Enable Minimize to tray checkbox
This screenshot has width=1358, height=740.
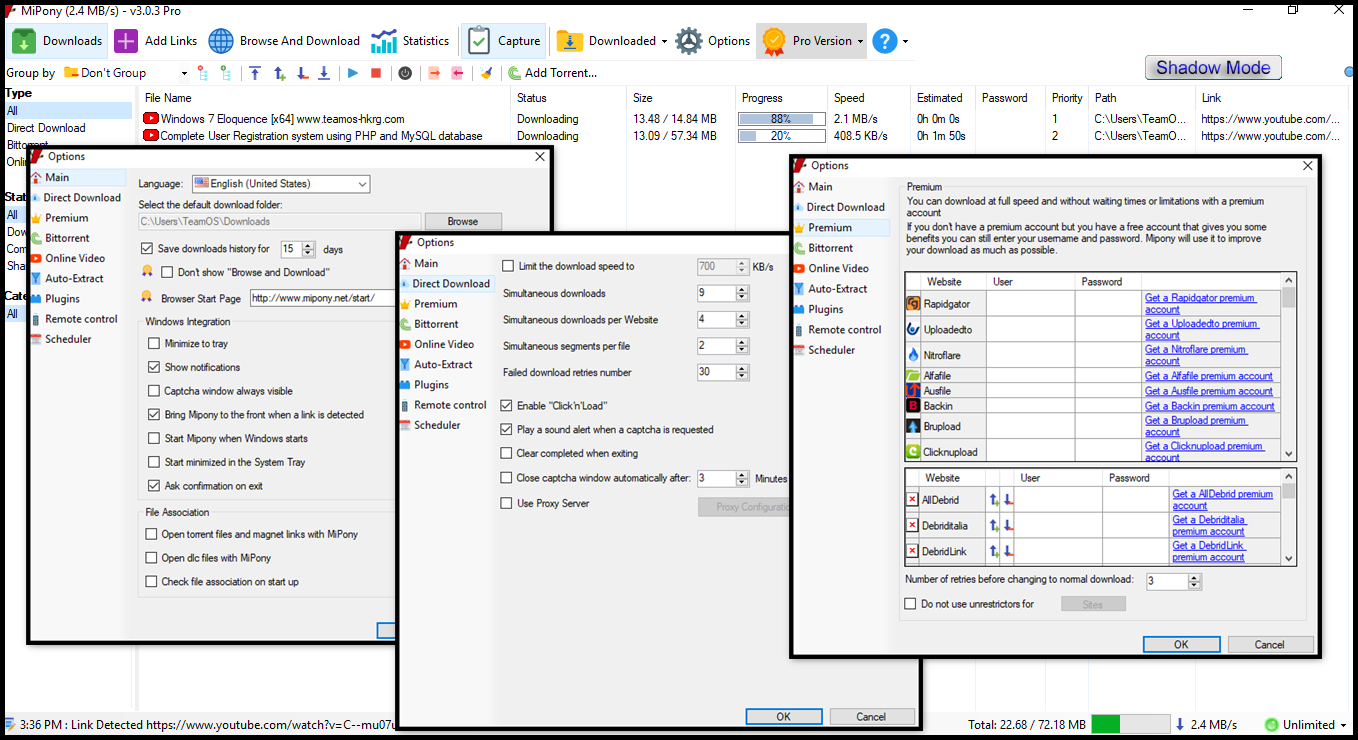[154, 344]
